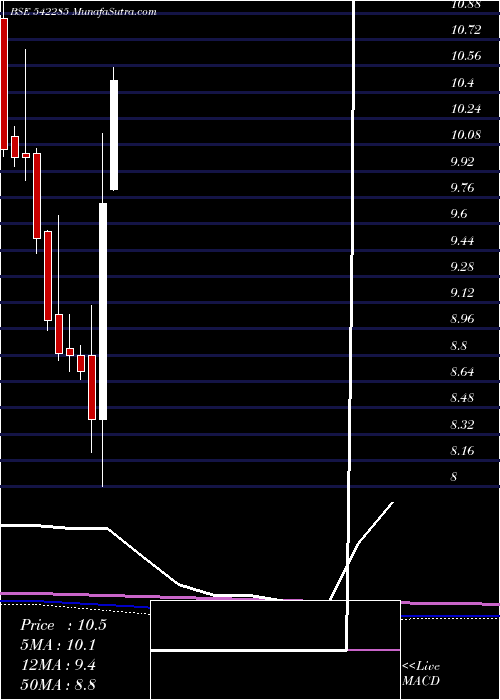
Task: Select the red candle spanning 9.44 to 9.95
Action: click(x=37, y=196)
